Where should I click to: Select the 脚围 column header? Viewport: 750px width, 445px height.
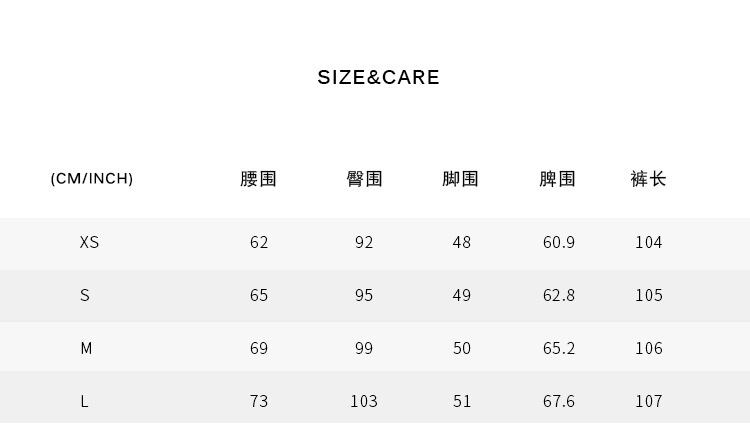pos(461,179)
